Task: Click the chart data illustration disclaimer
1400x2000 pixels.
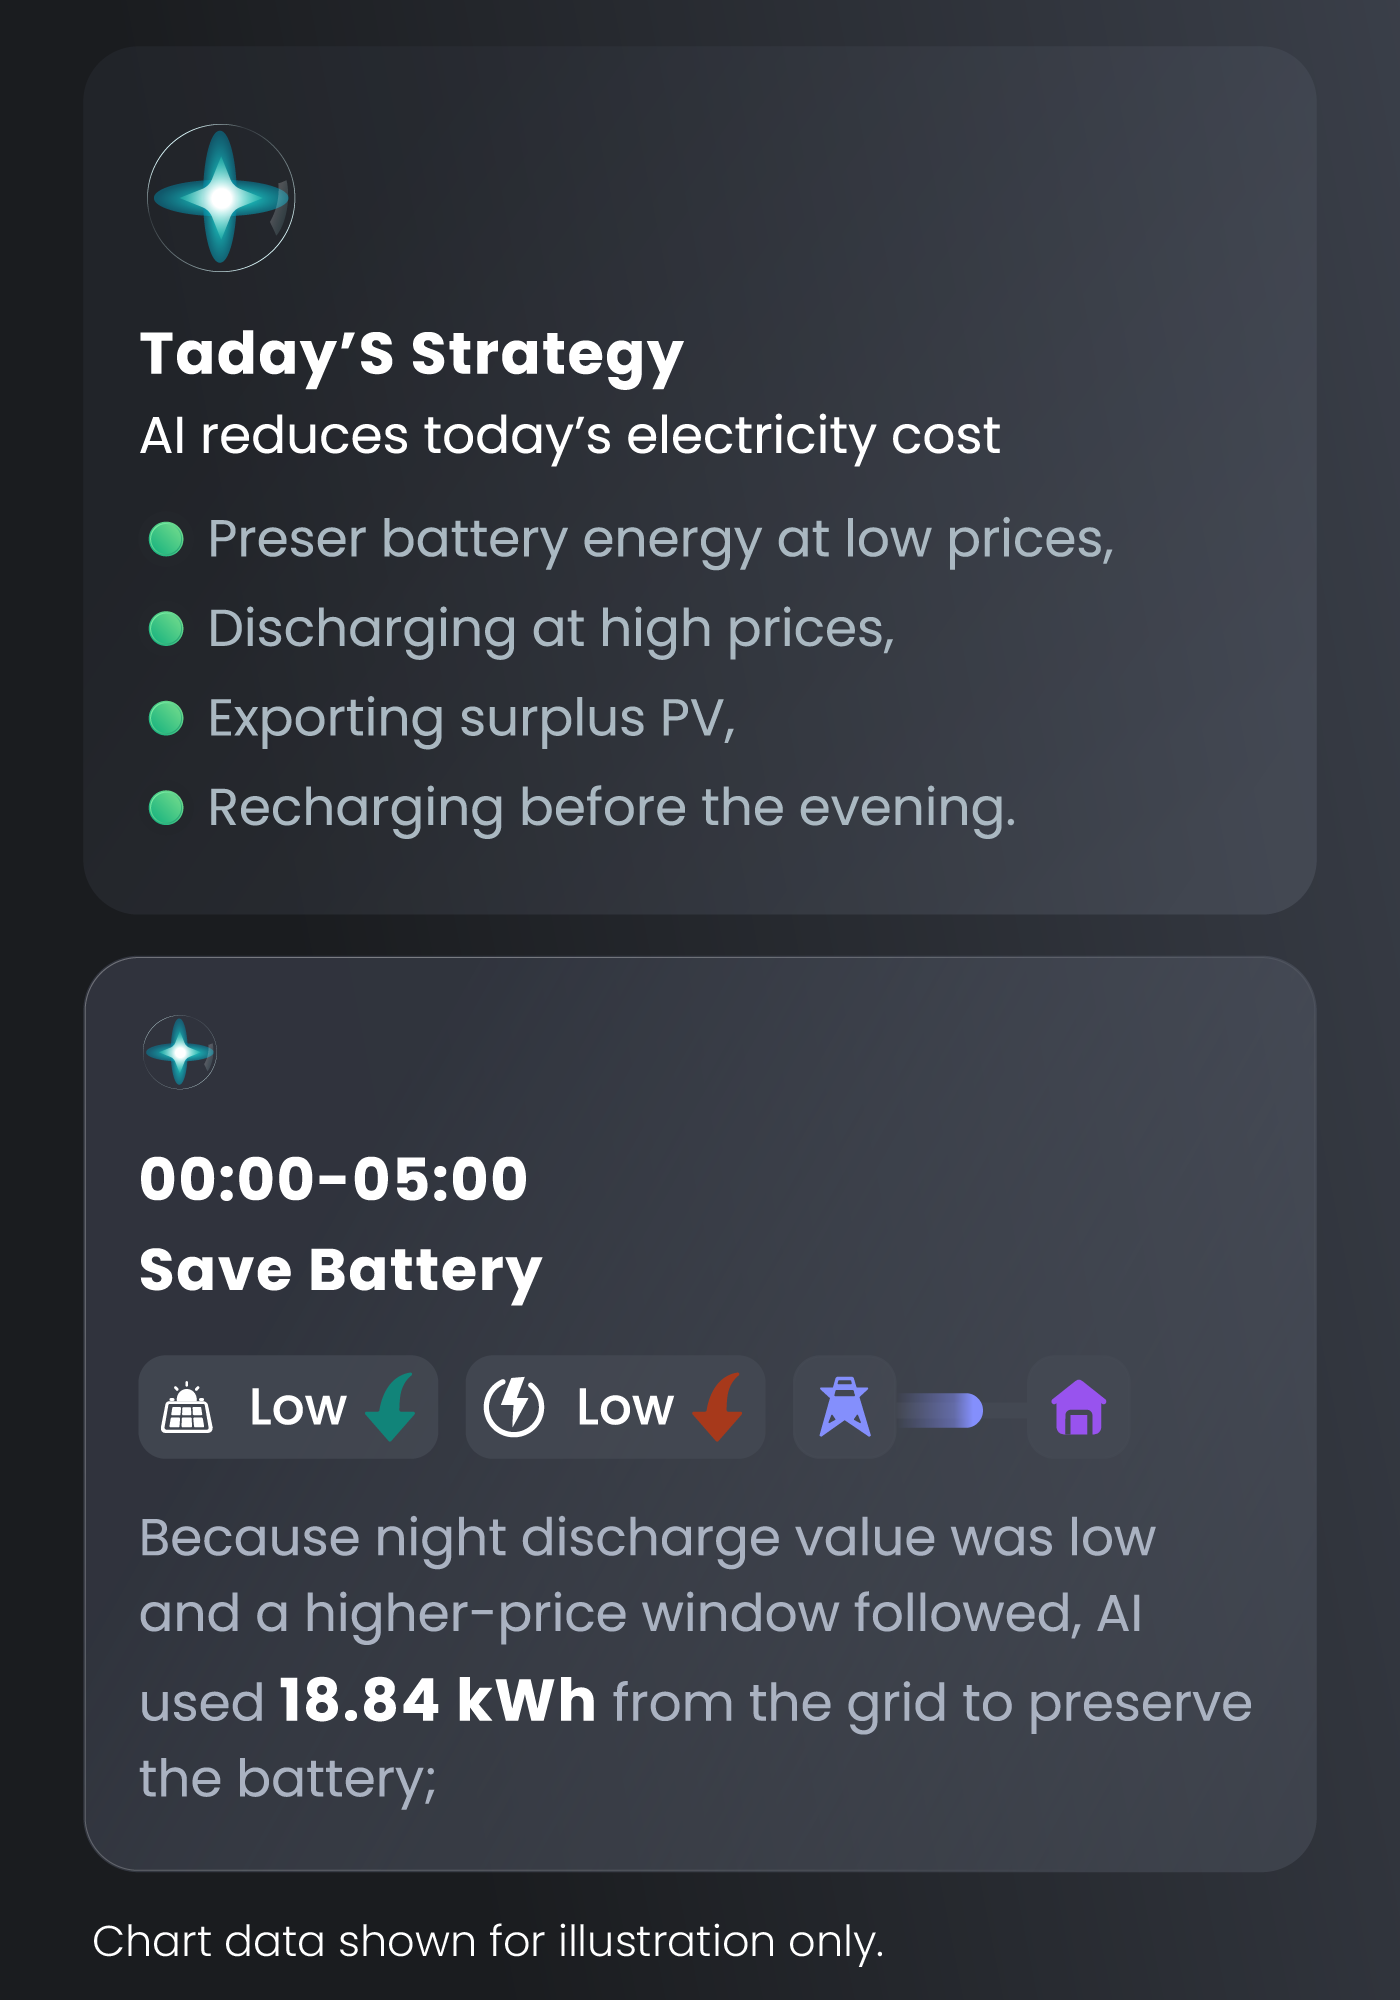Action: point(488,1942)
